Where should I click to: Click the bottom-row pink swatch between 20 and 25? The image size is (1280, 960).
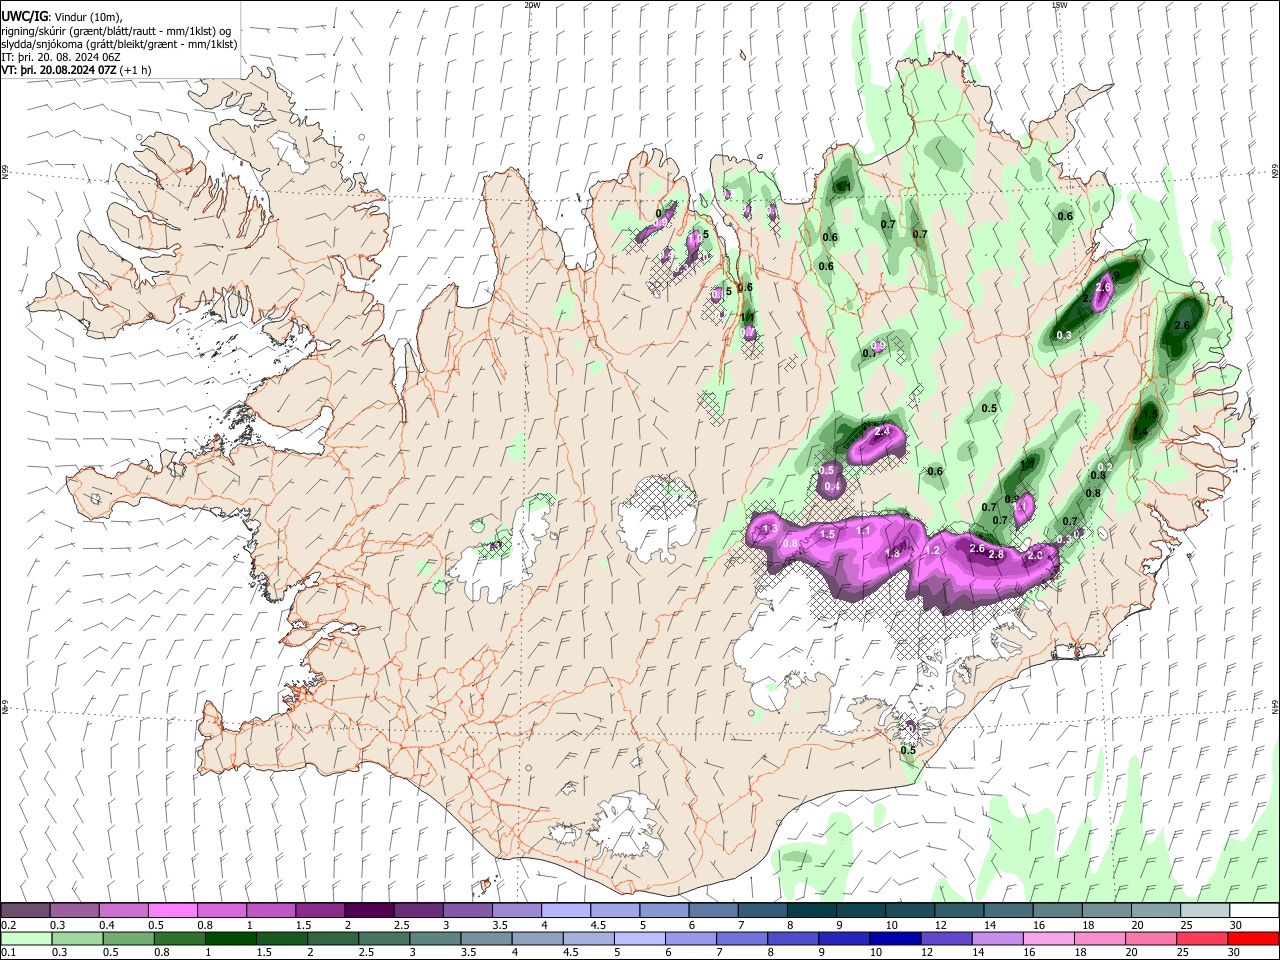pyautogui.click(x=1149, y=938)
